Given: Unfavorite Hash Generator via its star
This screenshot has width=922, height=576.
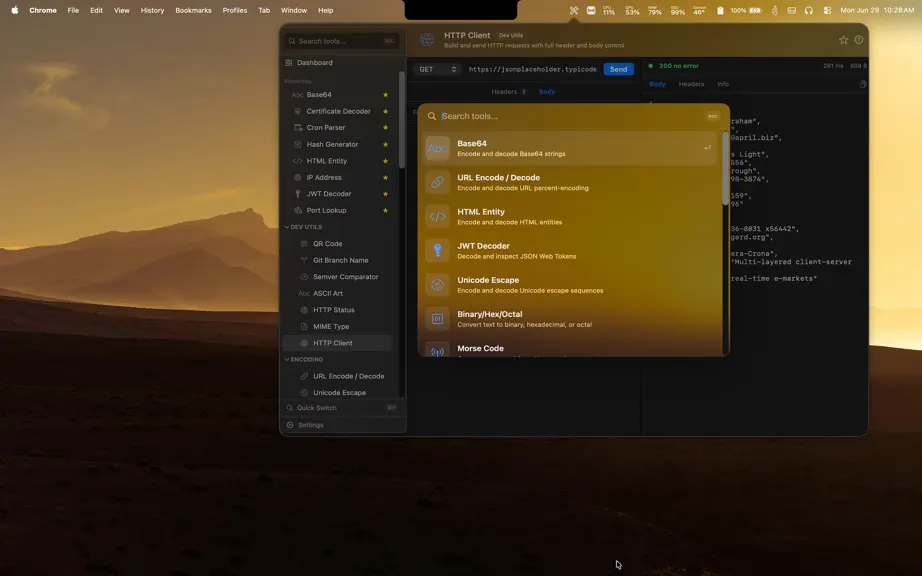Looking at the screenshot, I should pos(385,144).
